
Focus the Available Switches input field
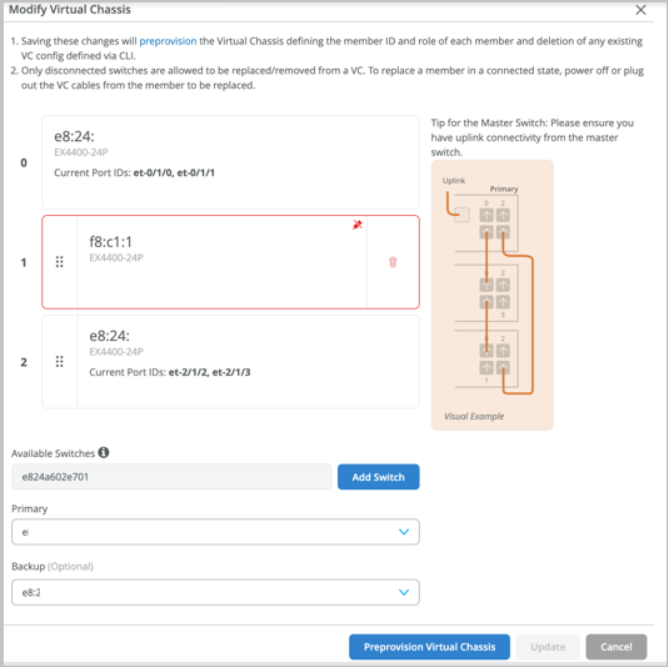[171, 477]
